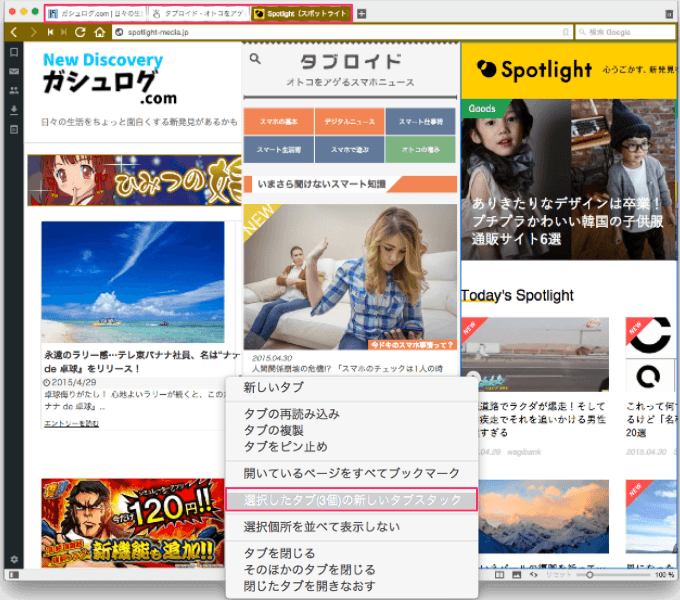Toggle the side panel from status bar
Screen dimensions: 680x600
[14, 575]
